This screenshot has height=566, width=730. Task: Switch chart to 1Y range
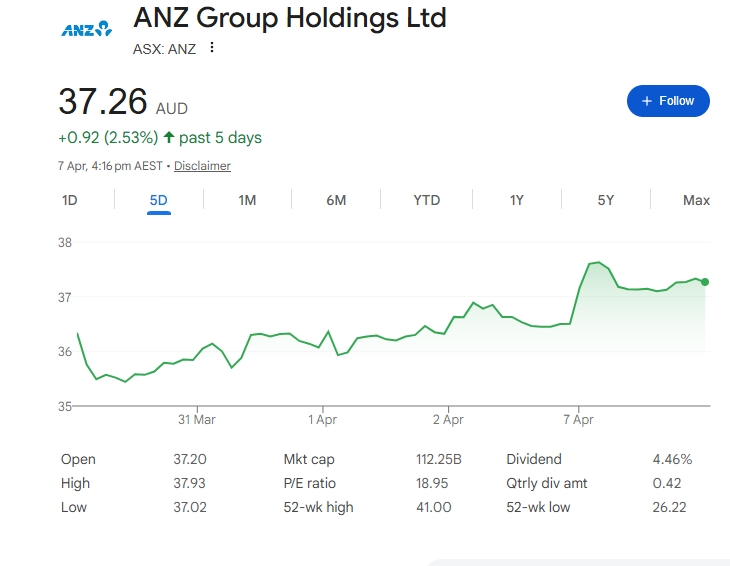coord(516,200)
